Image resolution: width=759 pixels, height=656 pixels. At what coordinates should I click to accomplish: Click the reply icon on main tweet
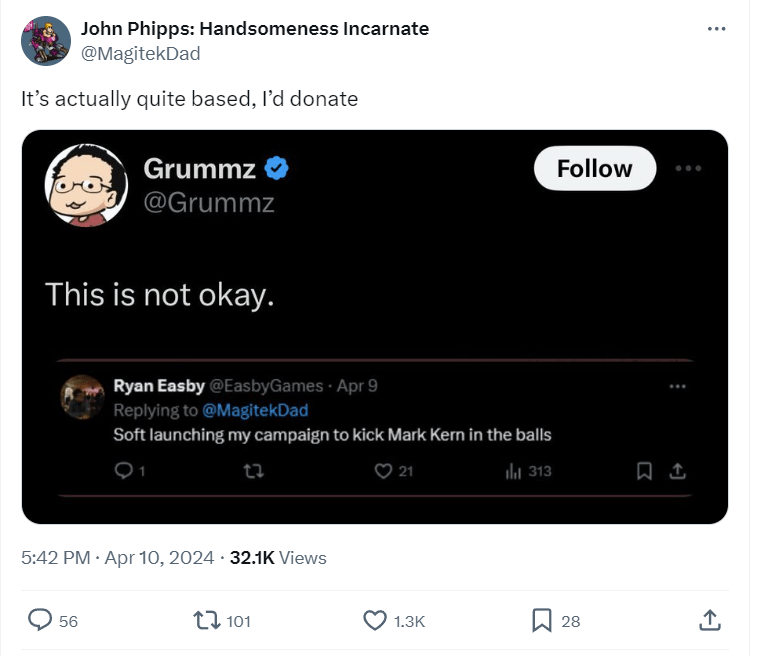coord(39,621)
